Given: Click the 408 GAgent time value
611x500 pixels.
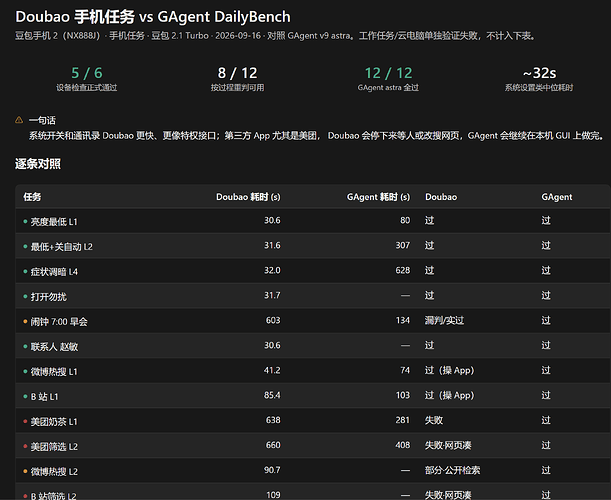Looking at the screenshot, I should tap(403, 445).
